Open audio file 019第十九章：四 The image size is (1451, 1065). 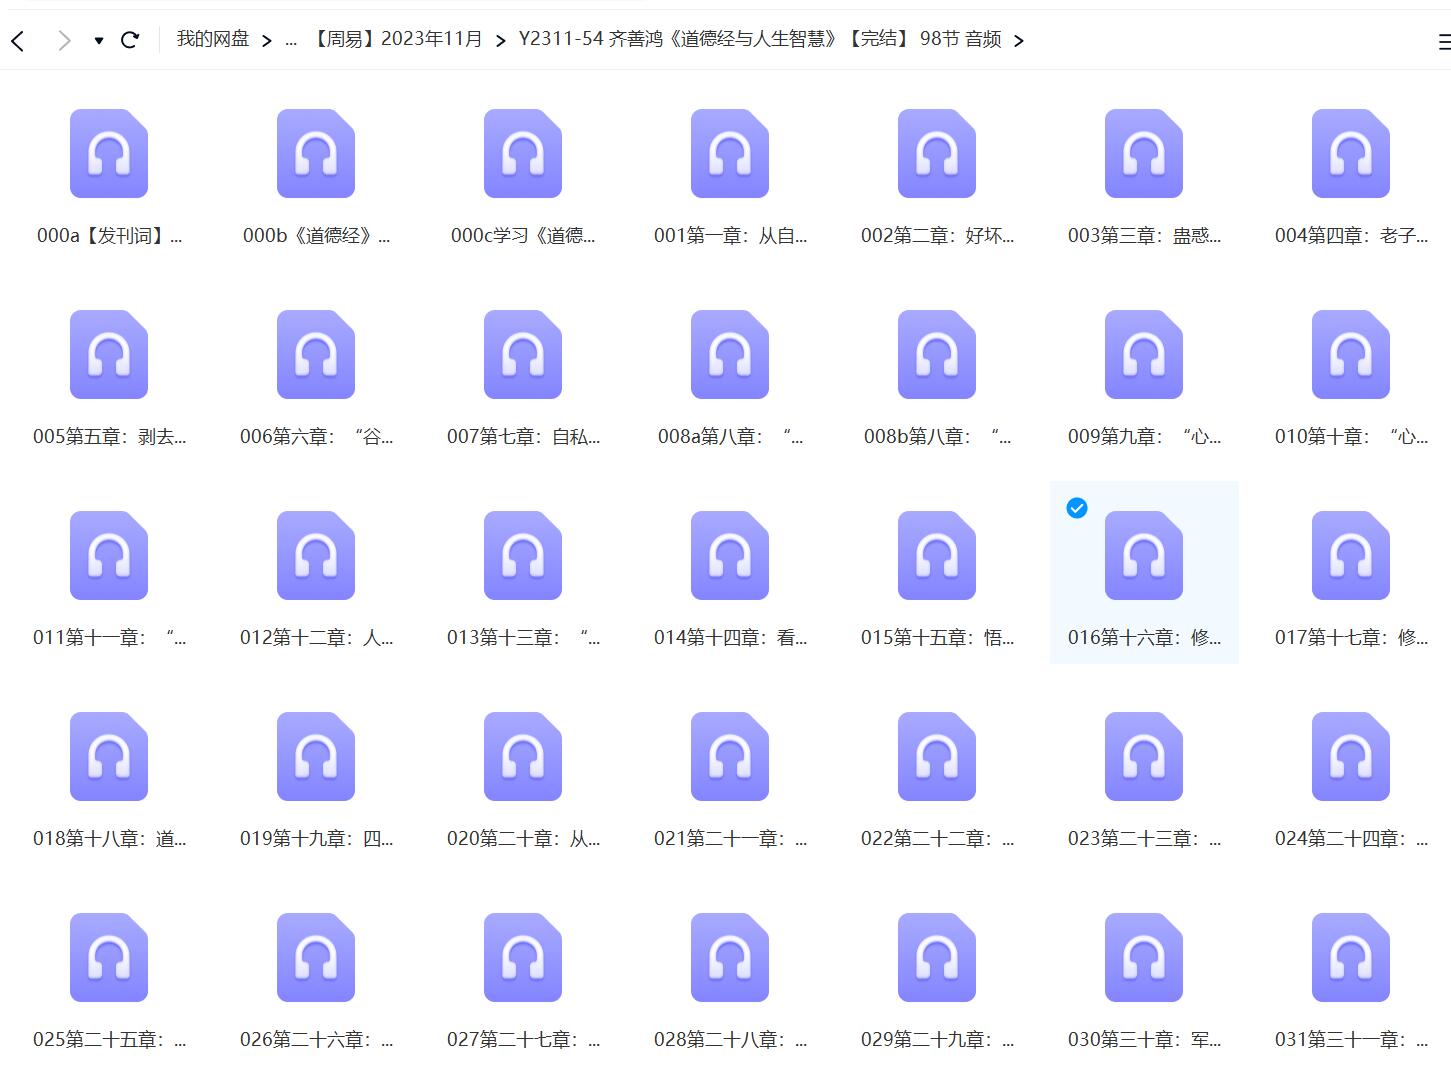315,757
